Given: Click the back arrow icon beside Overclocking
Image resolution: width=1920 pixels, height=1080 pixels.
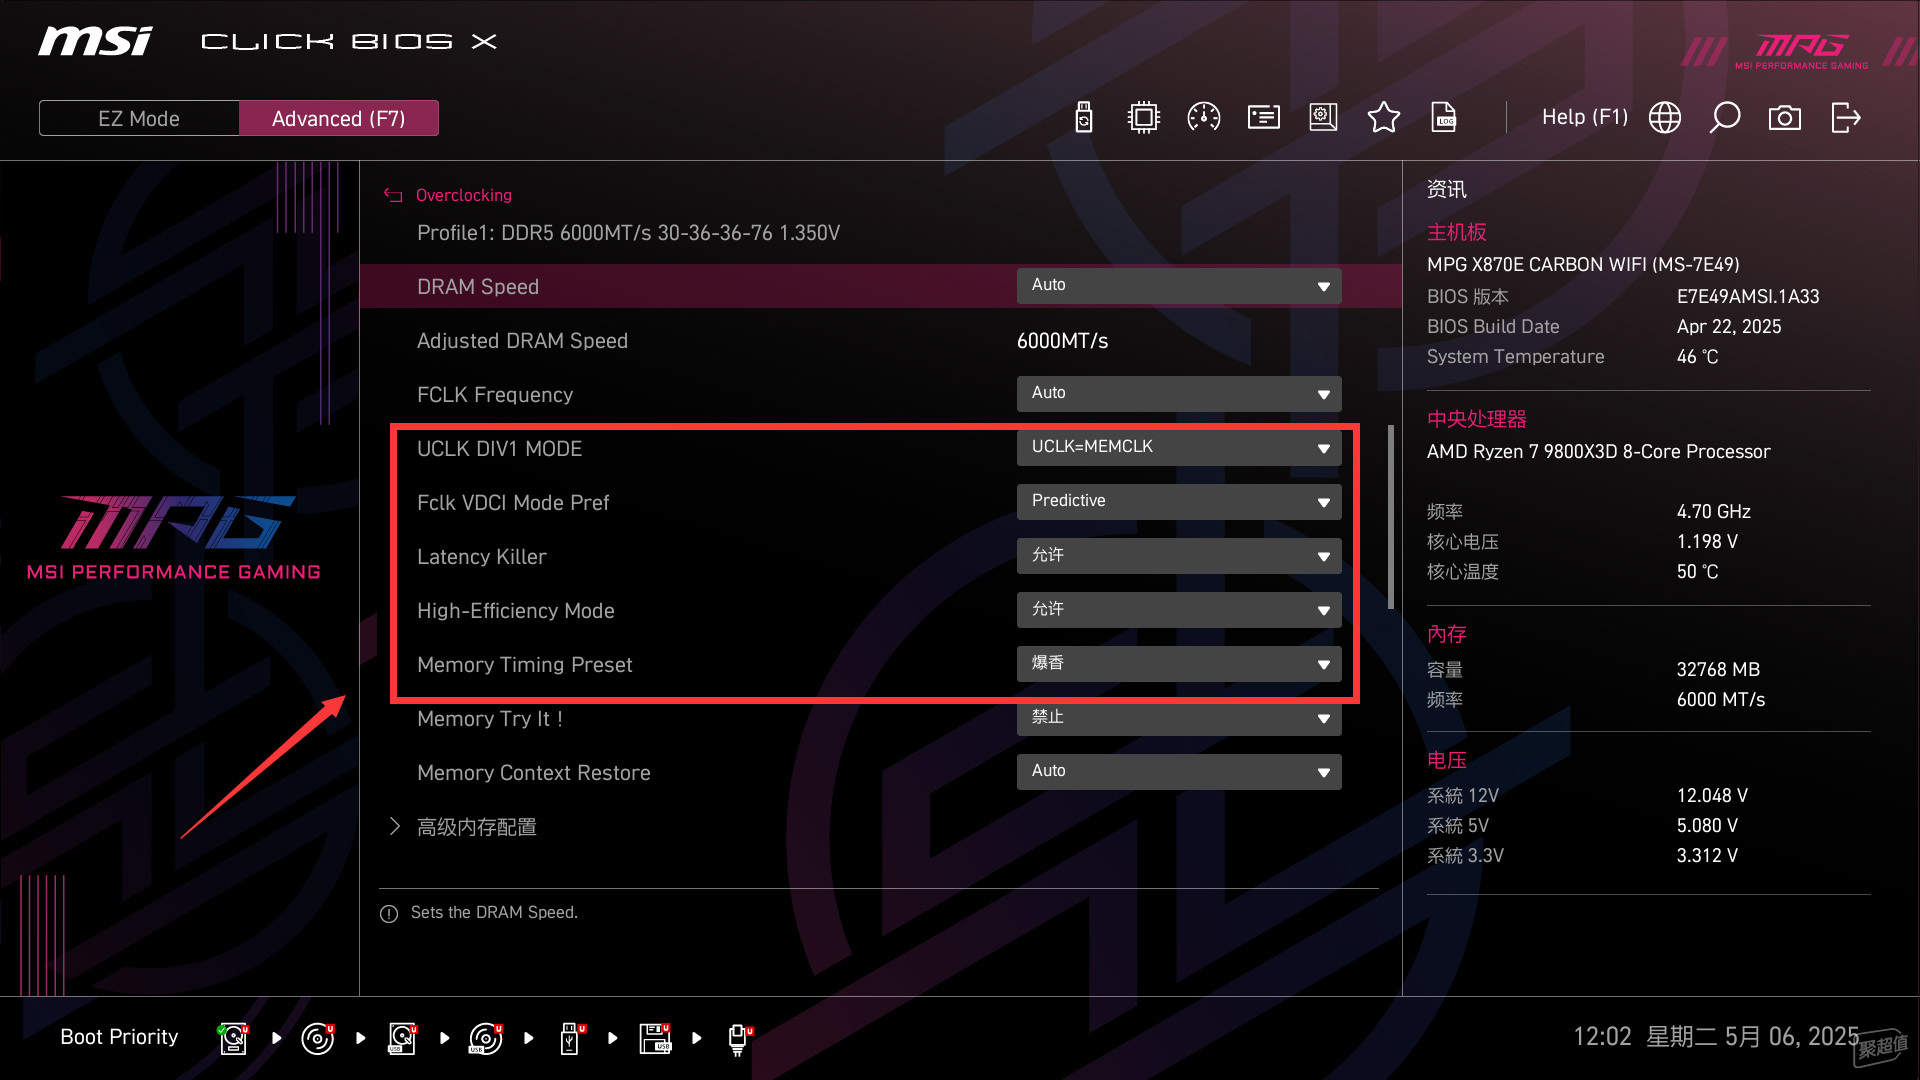Looking at the screenshot, I should pyautogui.click(x=393, y=195).
